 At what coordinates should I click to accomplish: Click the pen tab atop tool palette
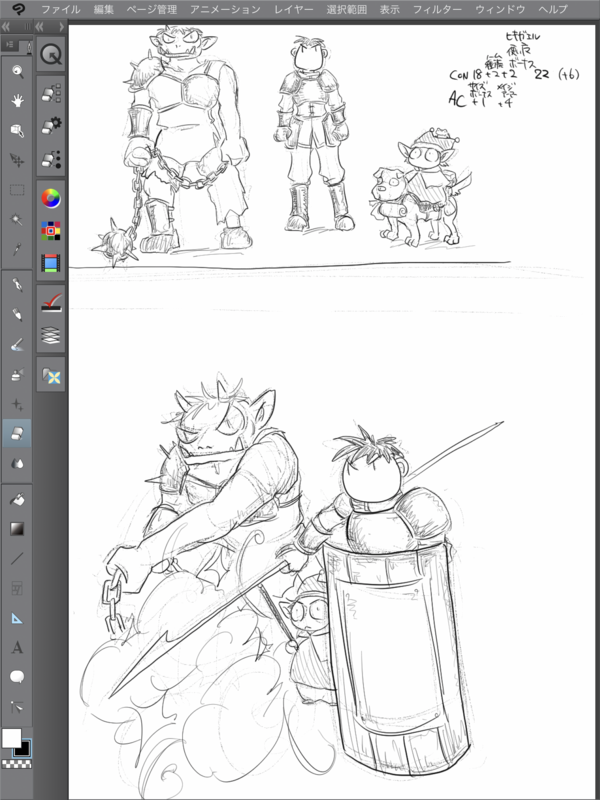click(29, 47)
